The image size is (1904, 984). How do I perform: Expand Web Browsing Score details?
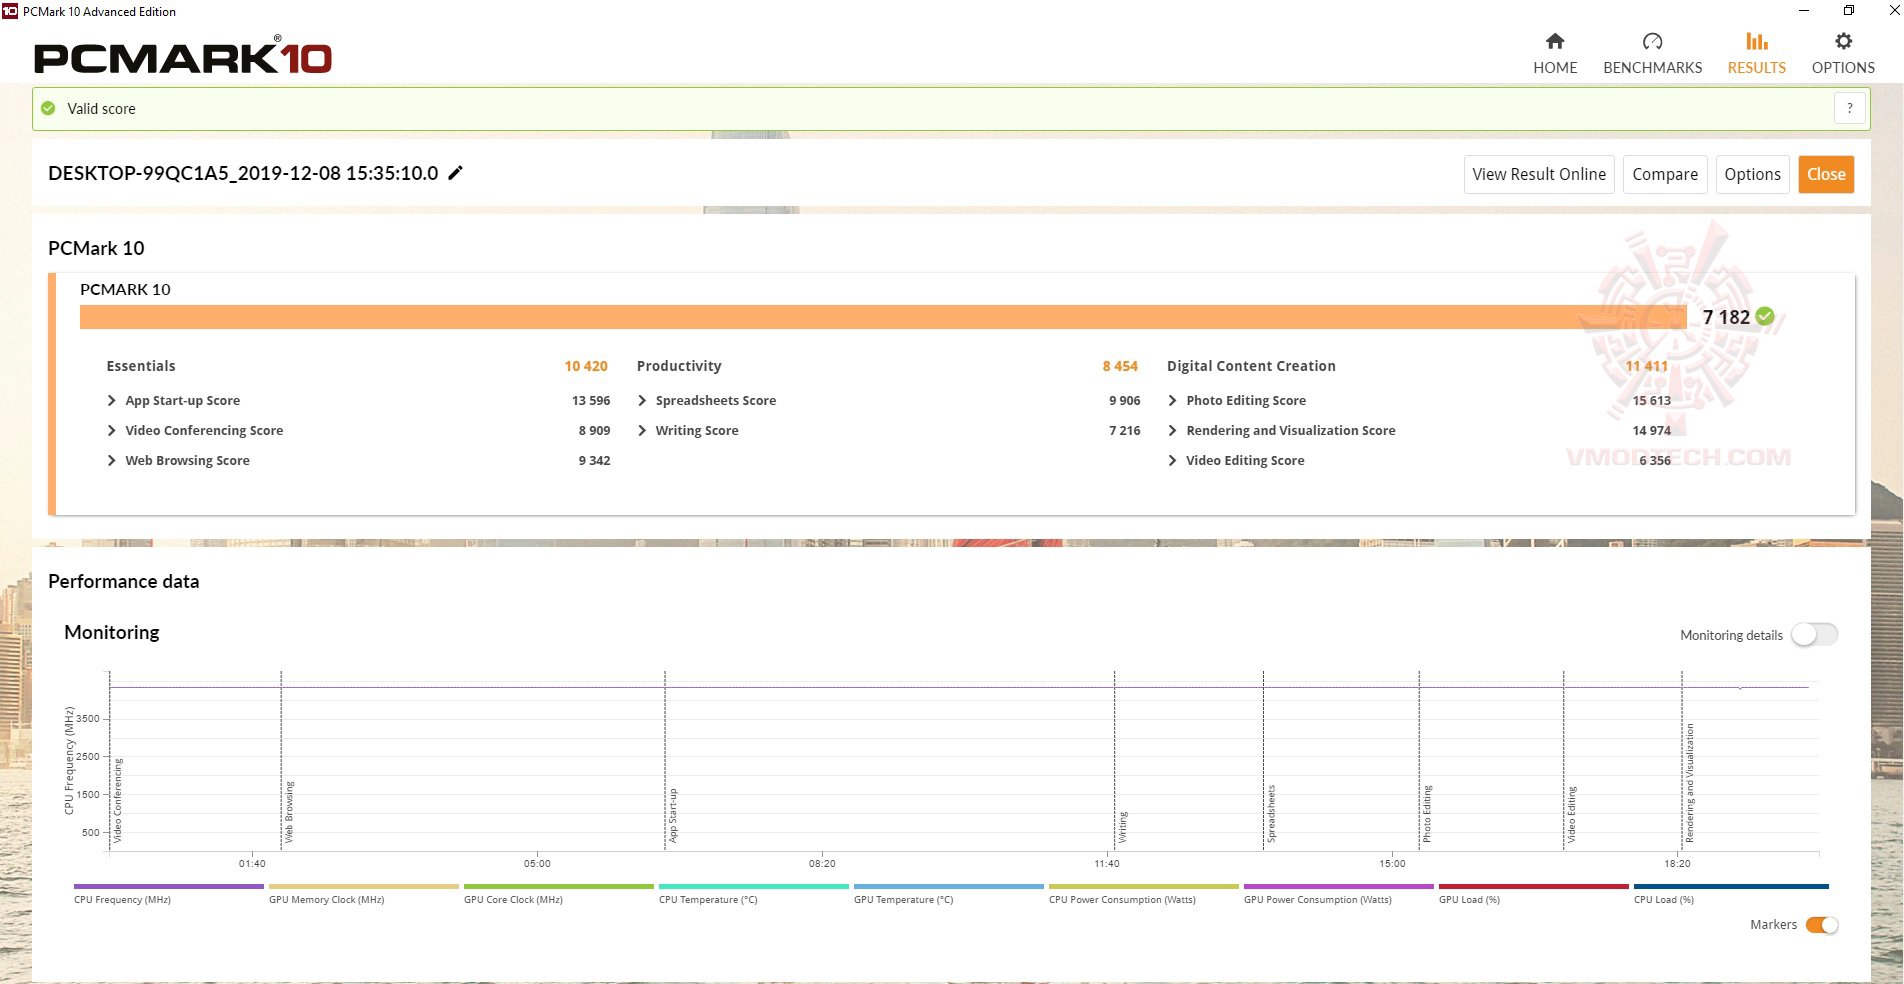point(112,460)
